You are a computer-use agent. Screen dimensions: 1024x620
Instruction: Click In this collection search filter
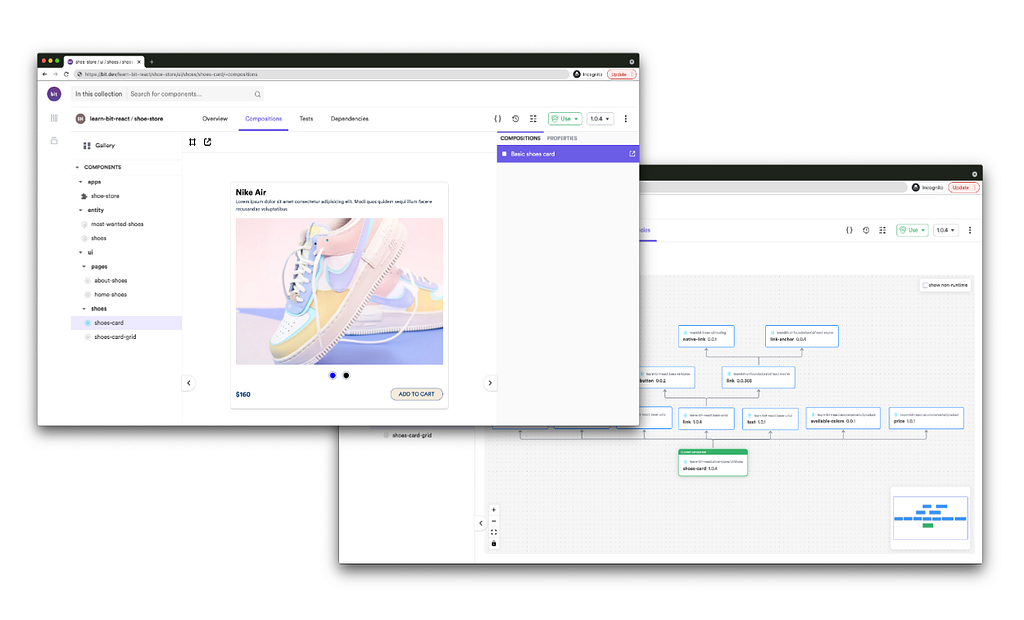[99, 94]
